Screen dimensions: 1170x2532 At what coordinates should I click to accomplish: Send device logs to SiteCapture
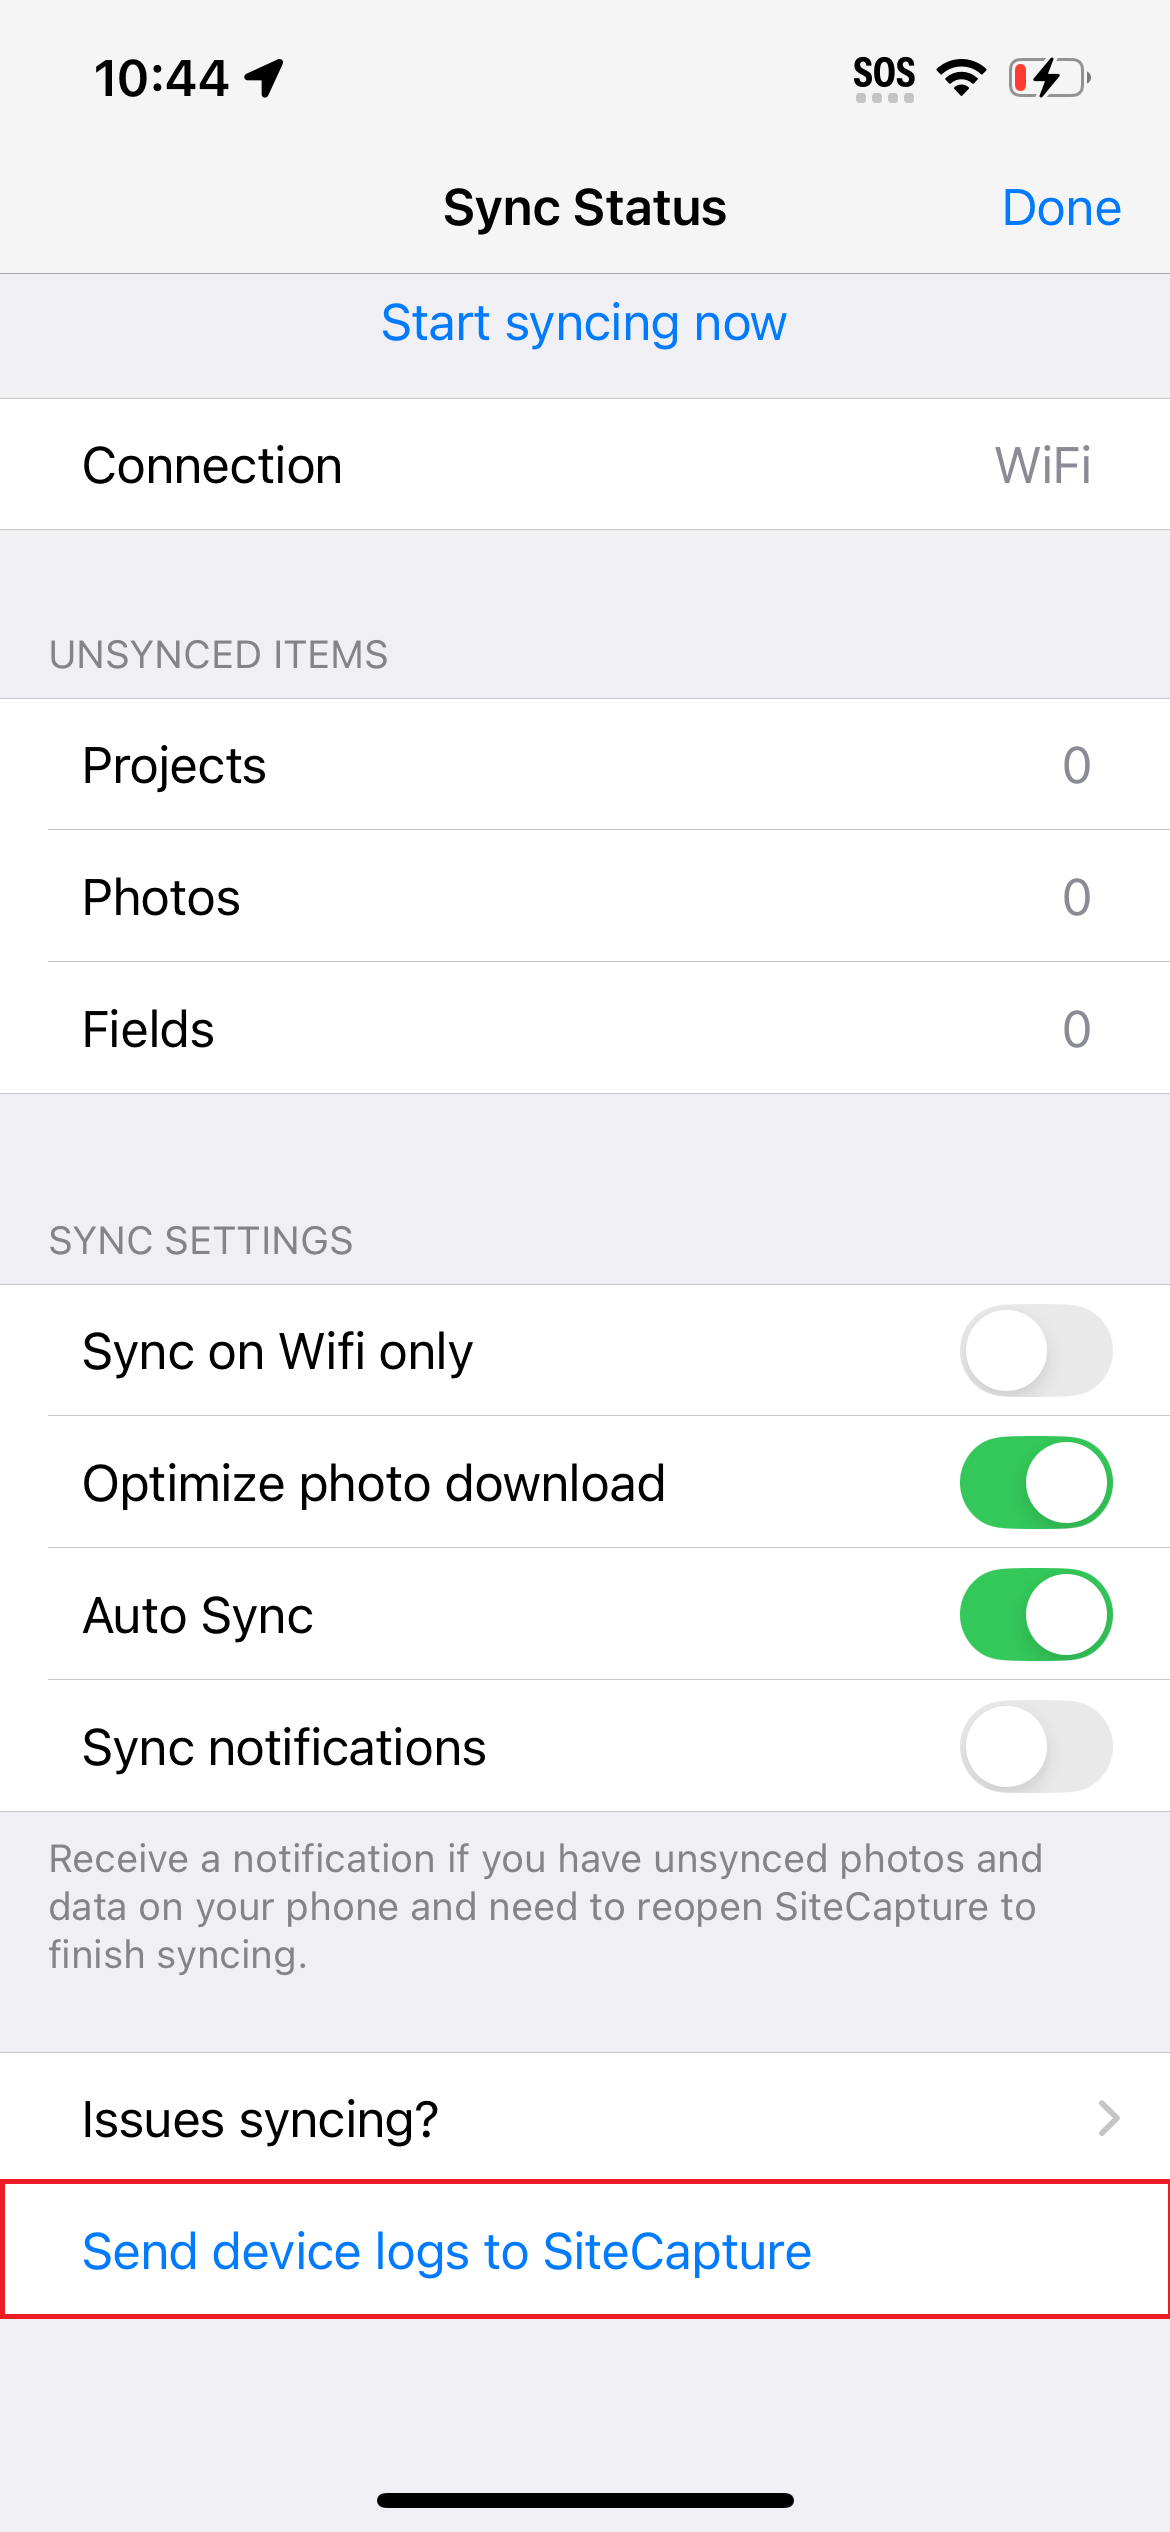[447, 2251]
